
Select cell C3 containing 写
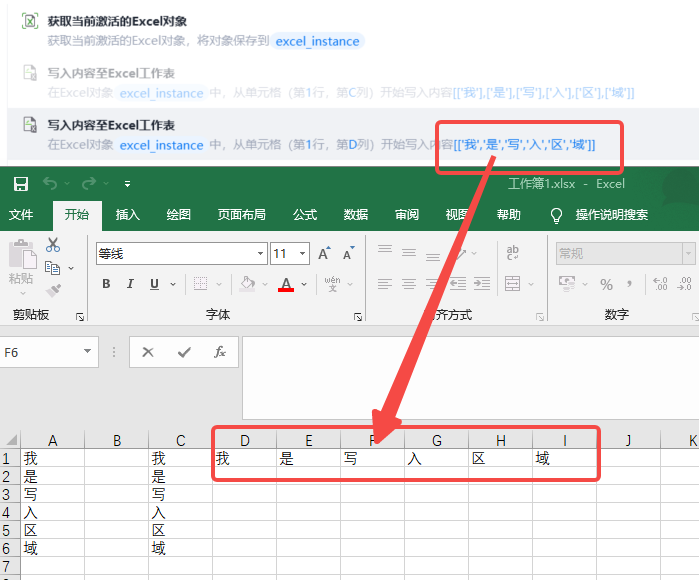point(180,494)
